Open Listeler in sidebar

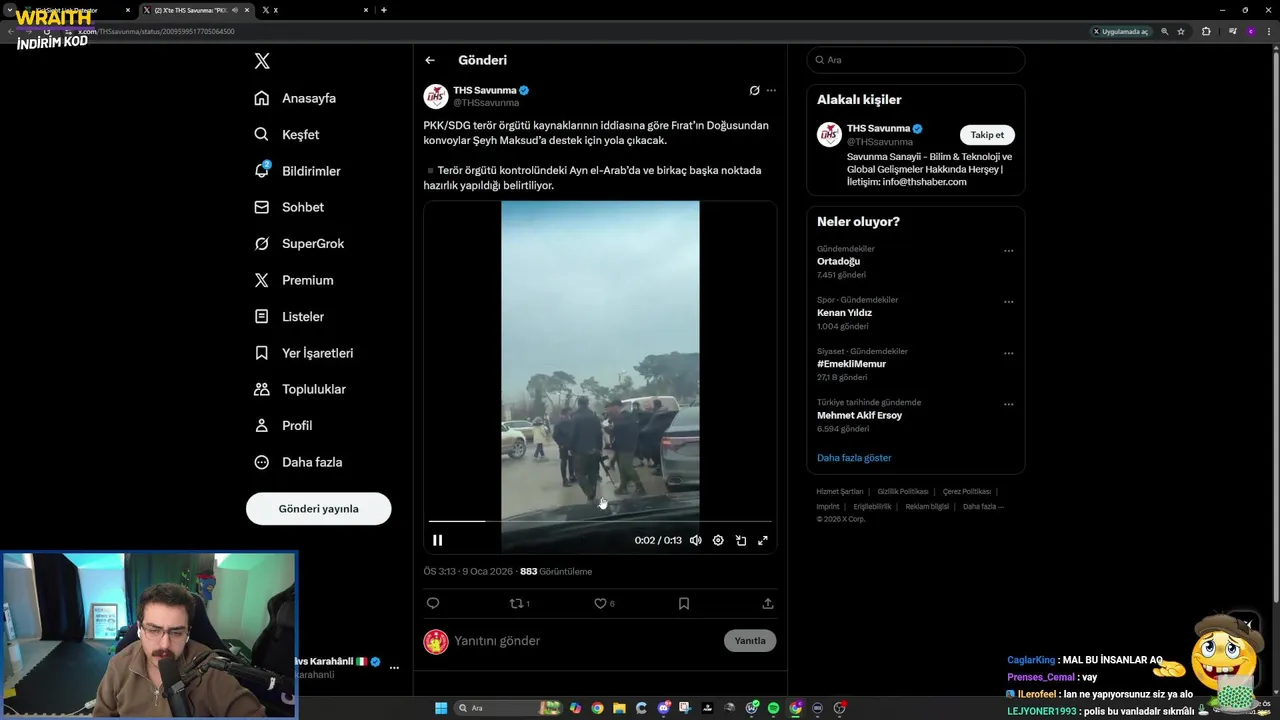point(289,316)
